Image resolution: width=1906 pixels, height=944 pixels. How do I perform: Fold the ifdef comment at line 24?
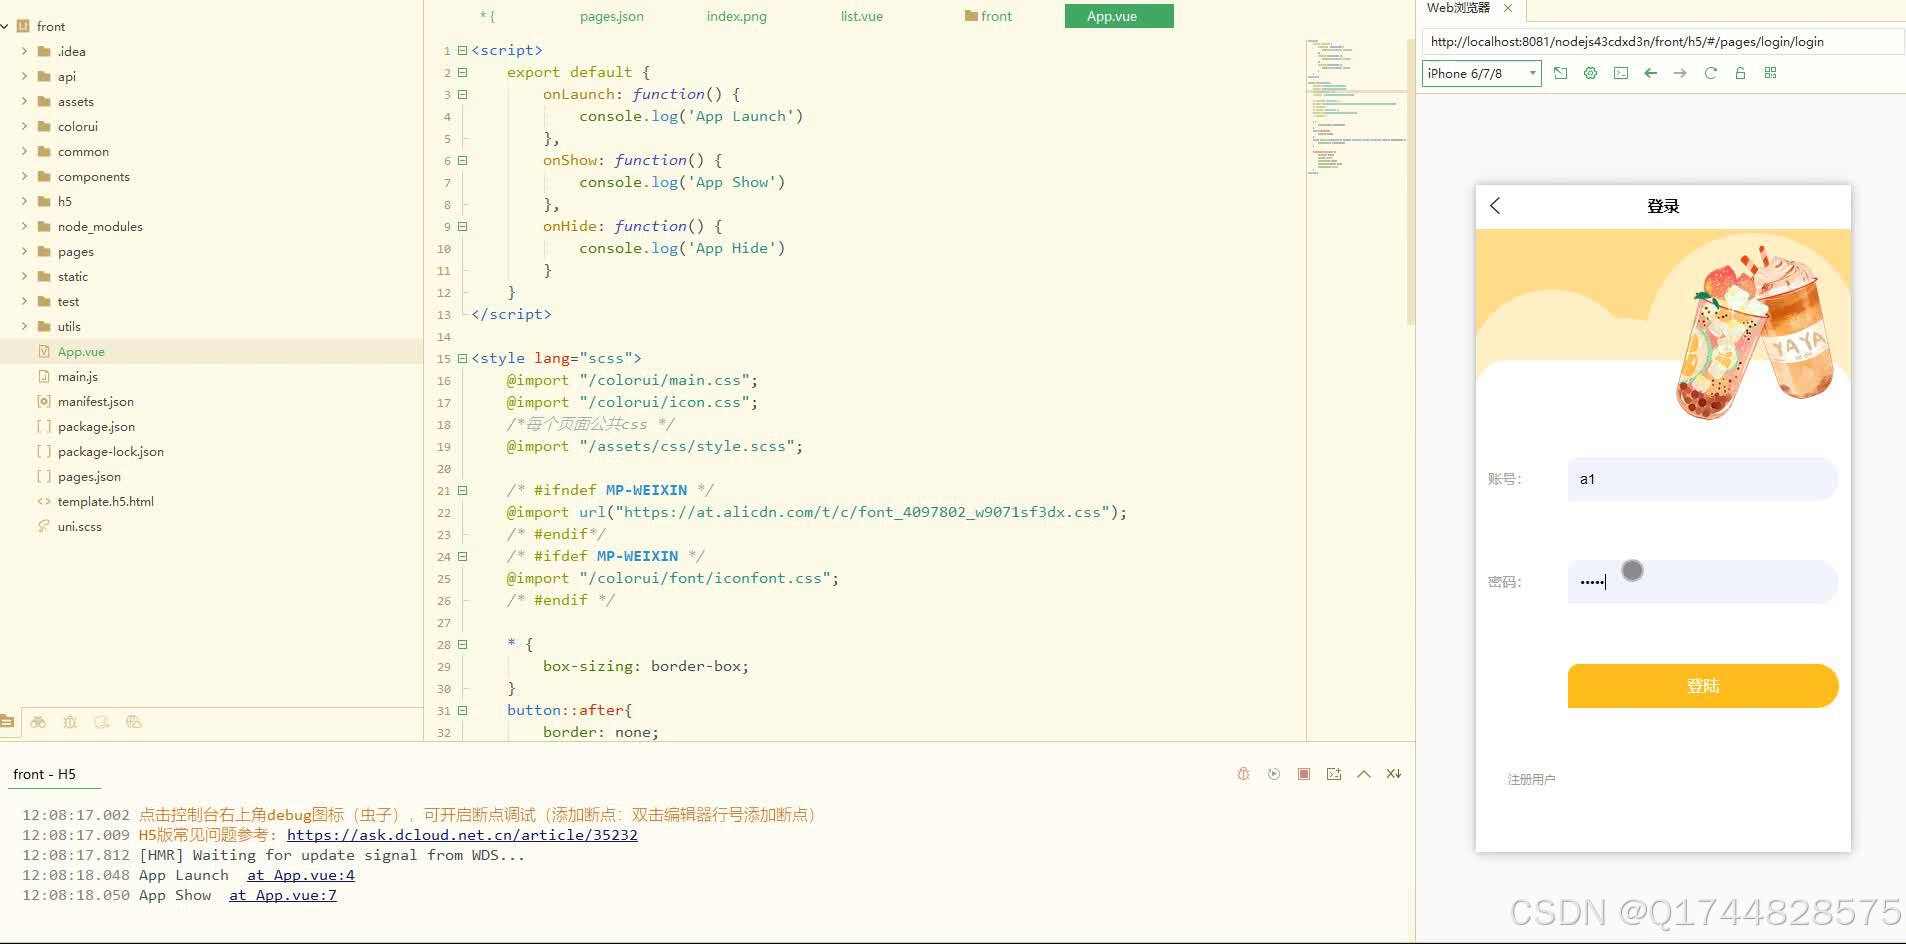(462, 556)
